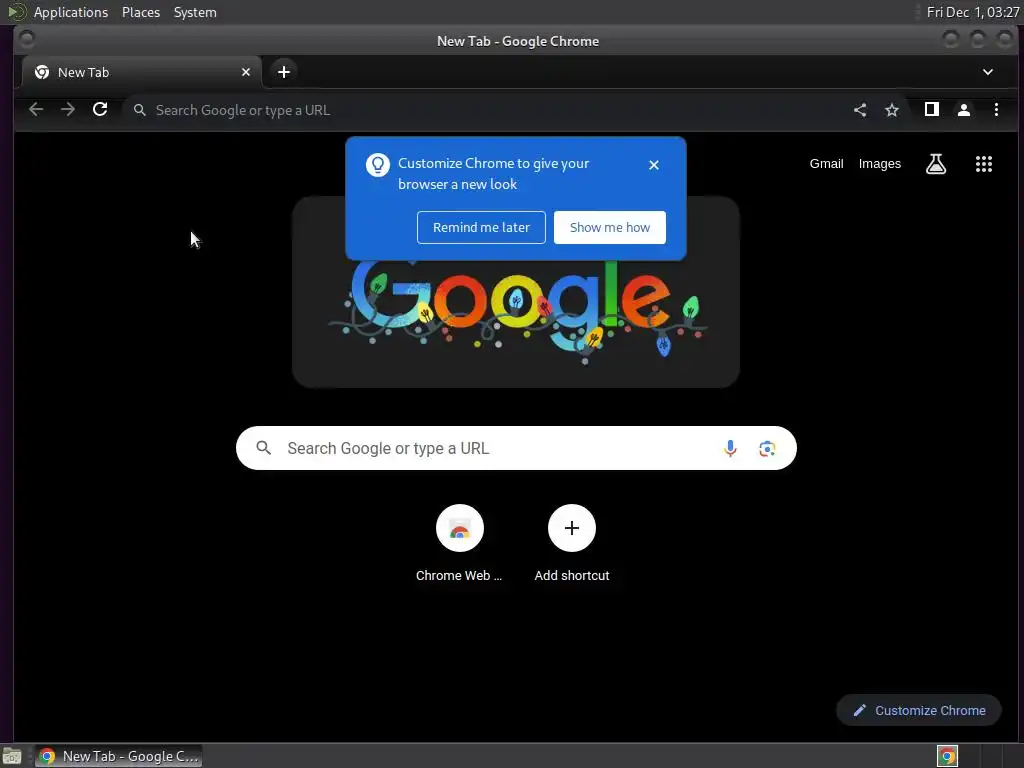Select the New Tab tab
This screenshot has width=1024, height=768.
coord(142,72)
